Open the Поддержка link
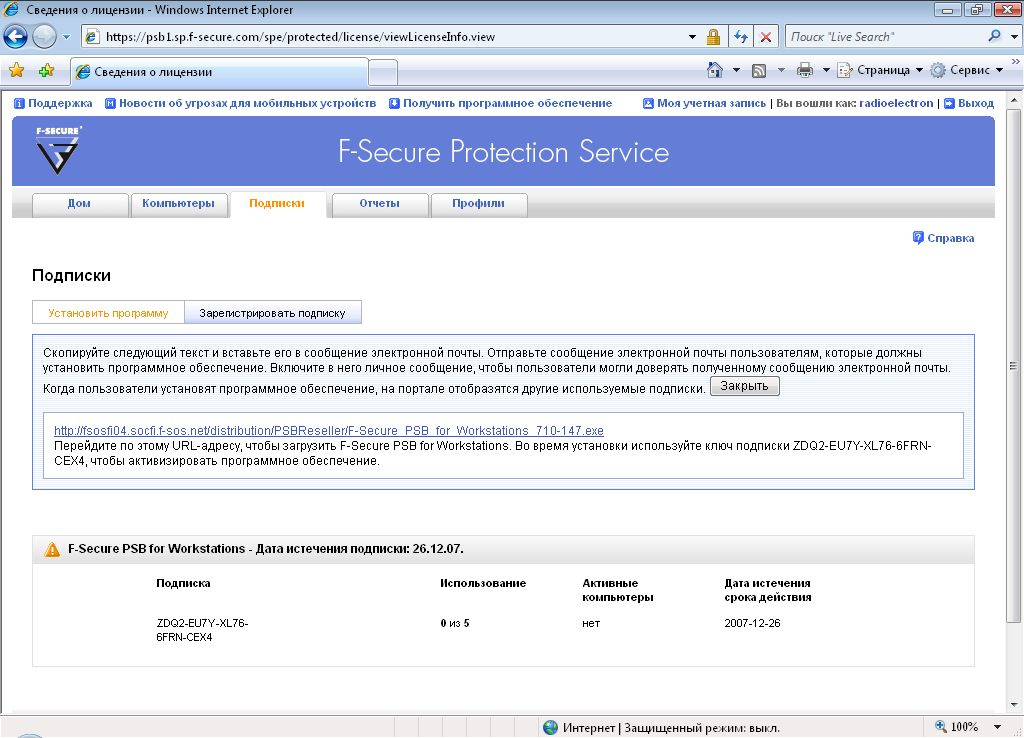 point(60,103)
